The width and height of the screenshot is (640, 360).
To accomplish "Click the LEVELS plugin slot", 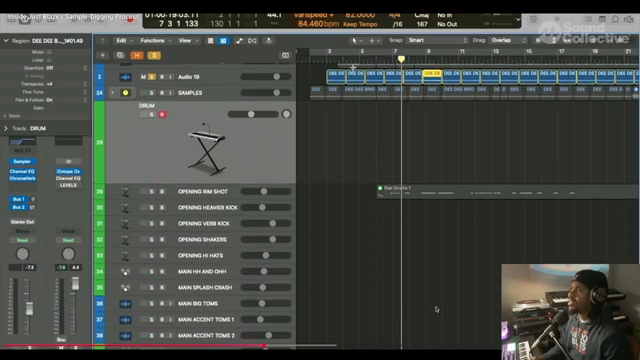I will click(x=68, y=185).
